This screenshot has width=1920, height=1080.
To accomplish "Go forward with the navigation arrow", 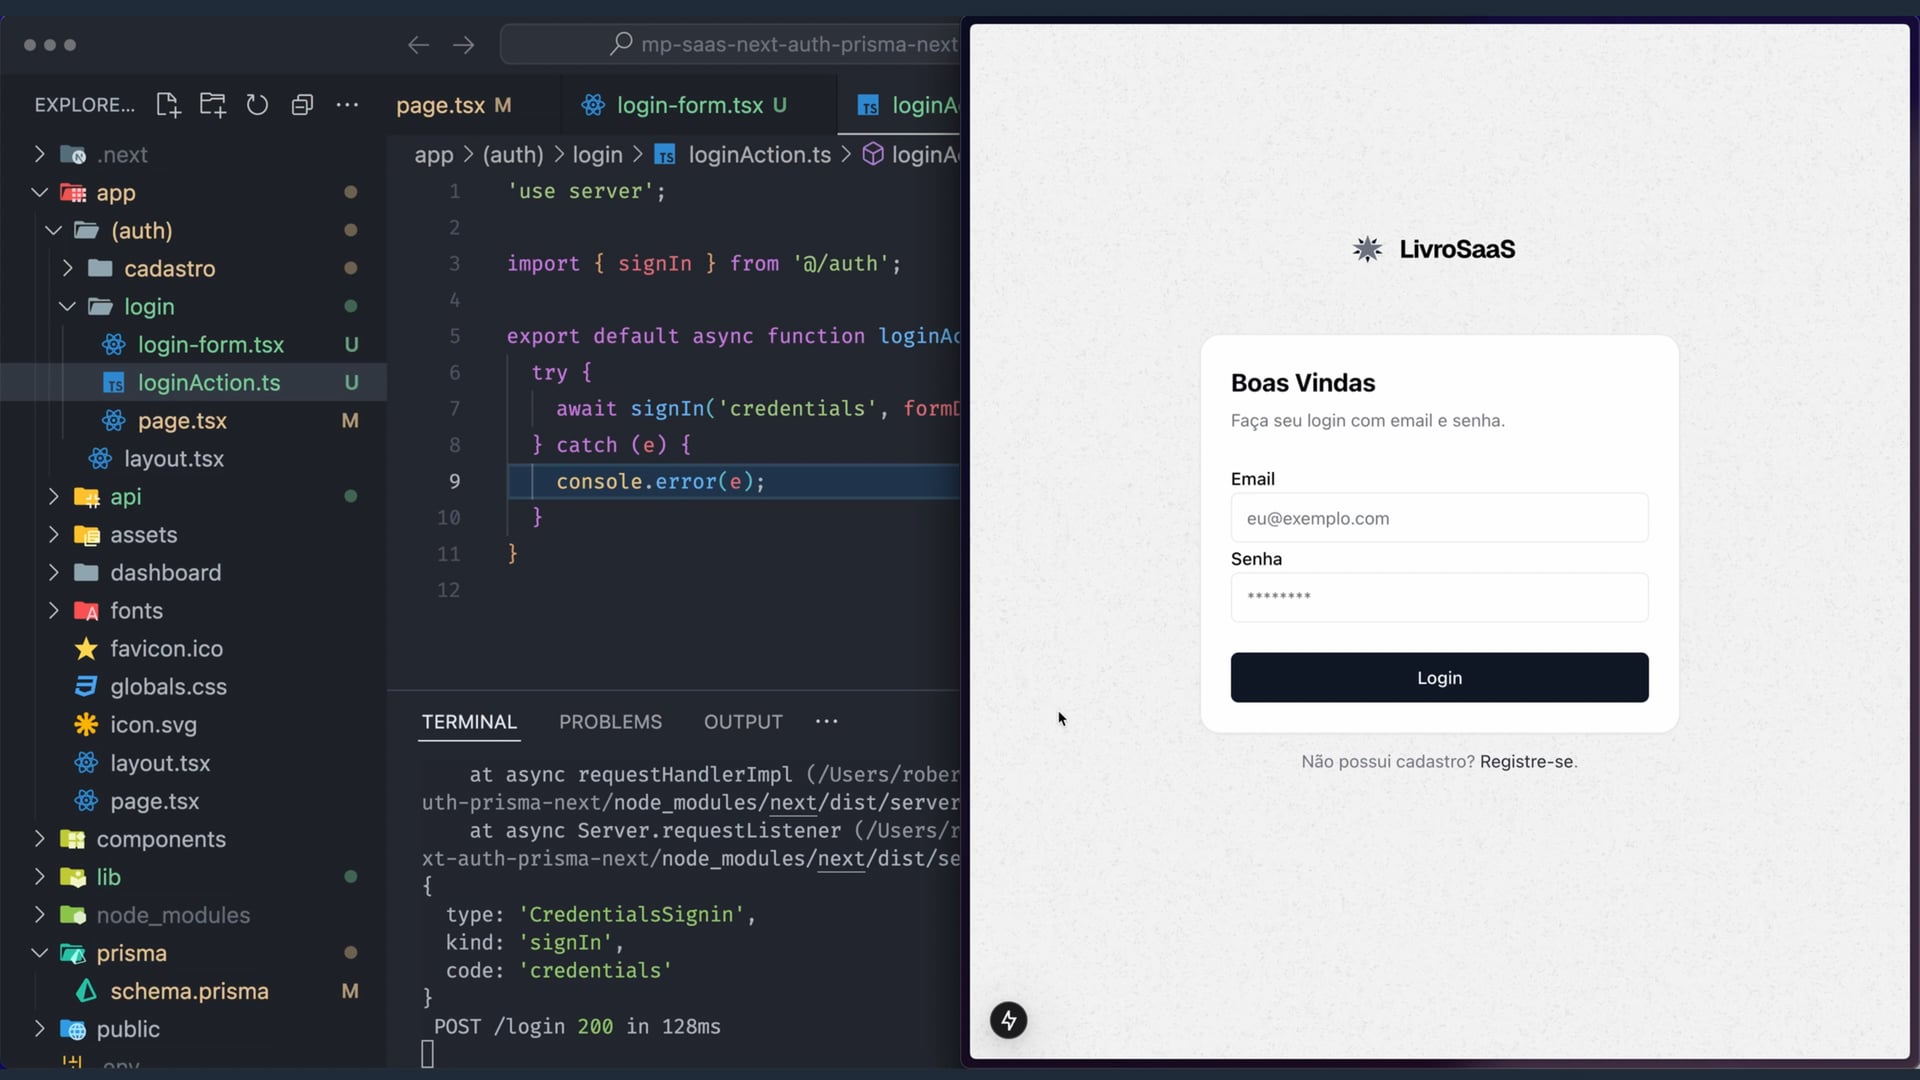I will click(463, 45).
